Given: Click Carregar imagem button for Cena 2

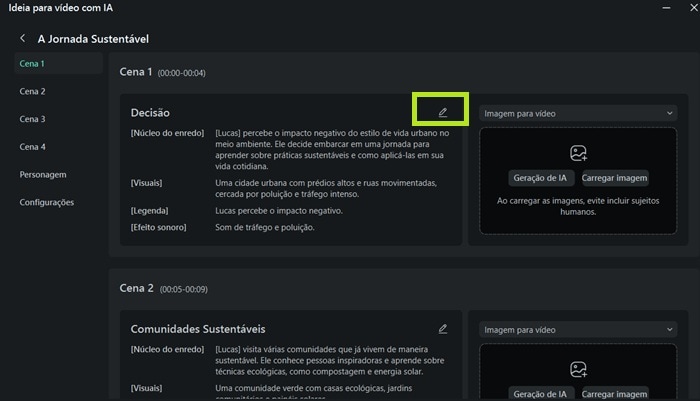Looking at the screenshot, I should point(614,393).
